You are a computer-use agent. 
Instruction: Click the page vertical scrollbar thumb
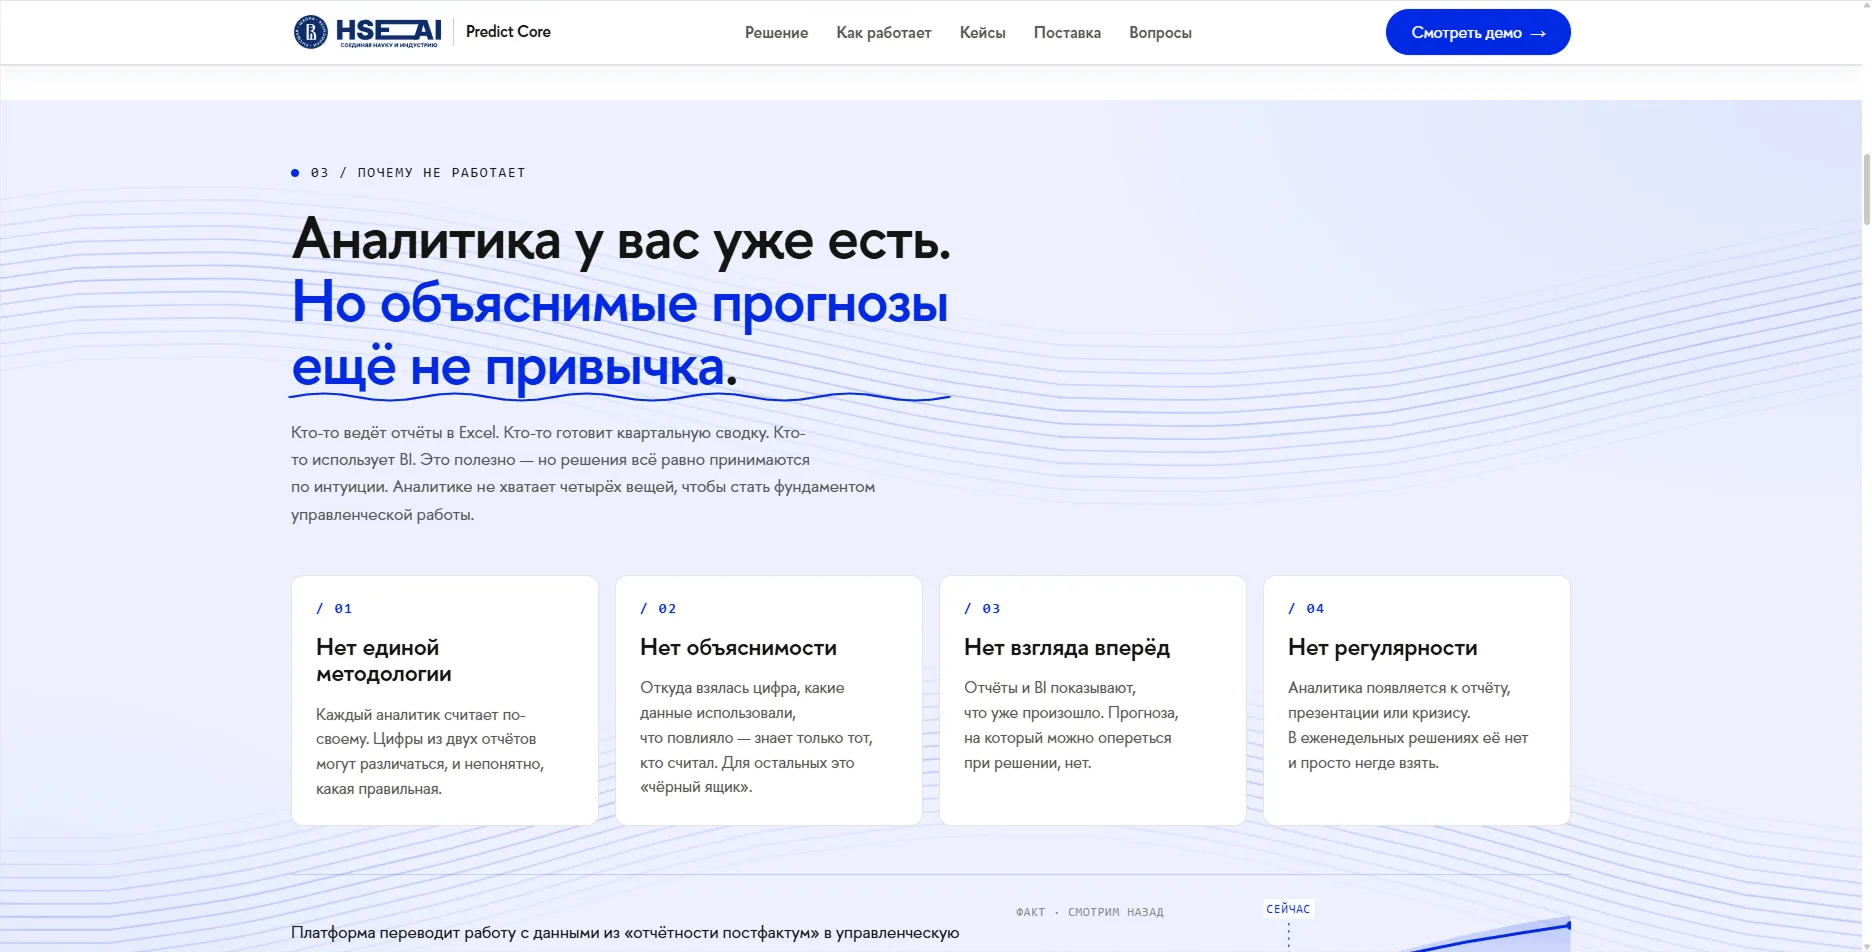pos(1866,189)
